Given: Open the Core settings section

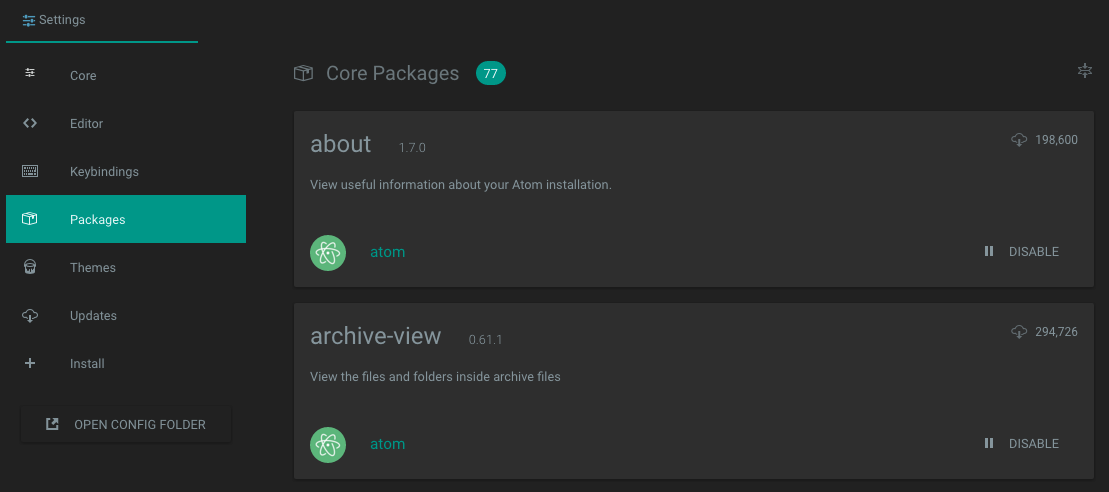Looking at the screenshot, I should tap(126, 75).
